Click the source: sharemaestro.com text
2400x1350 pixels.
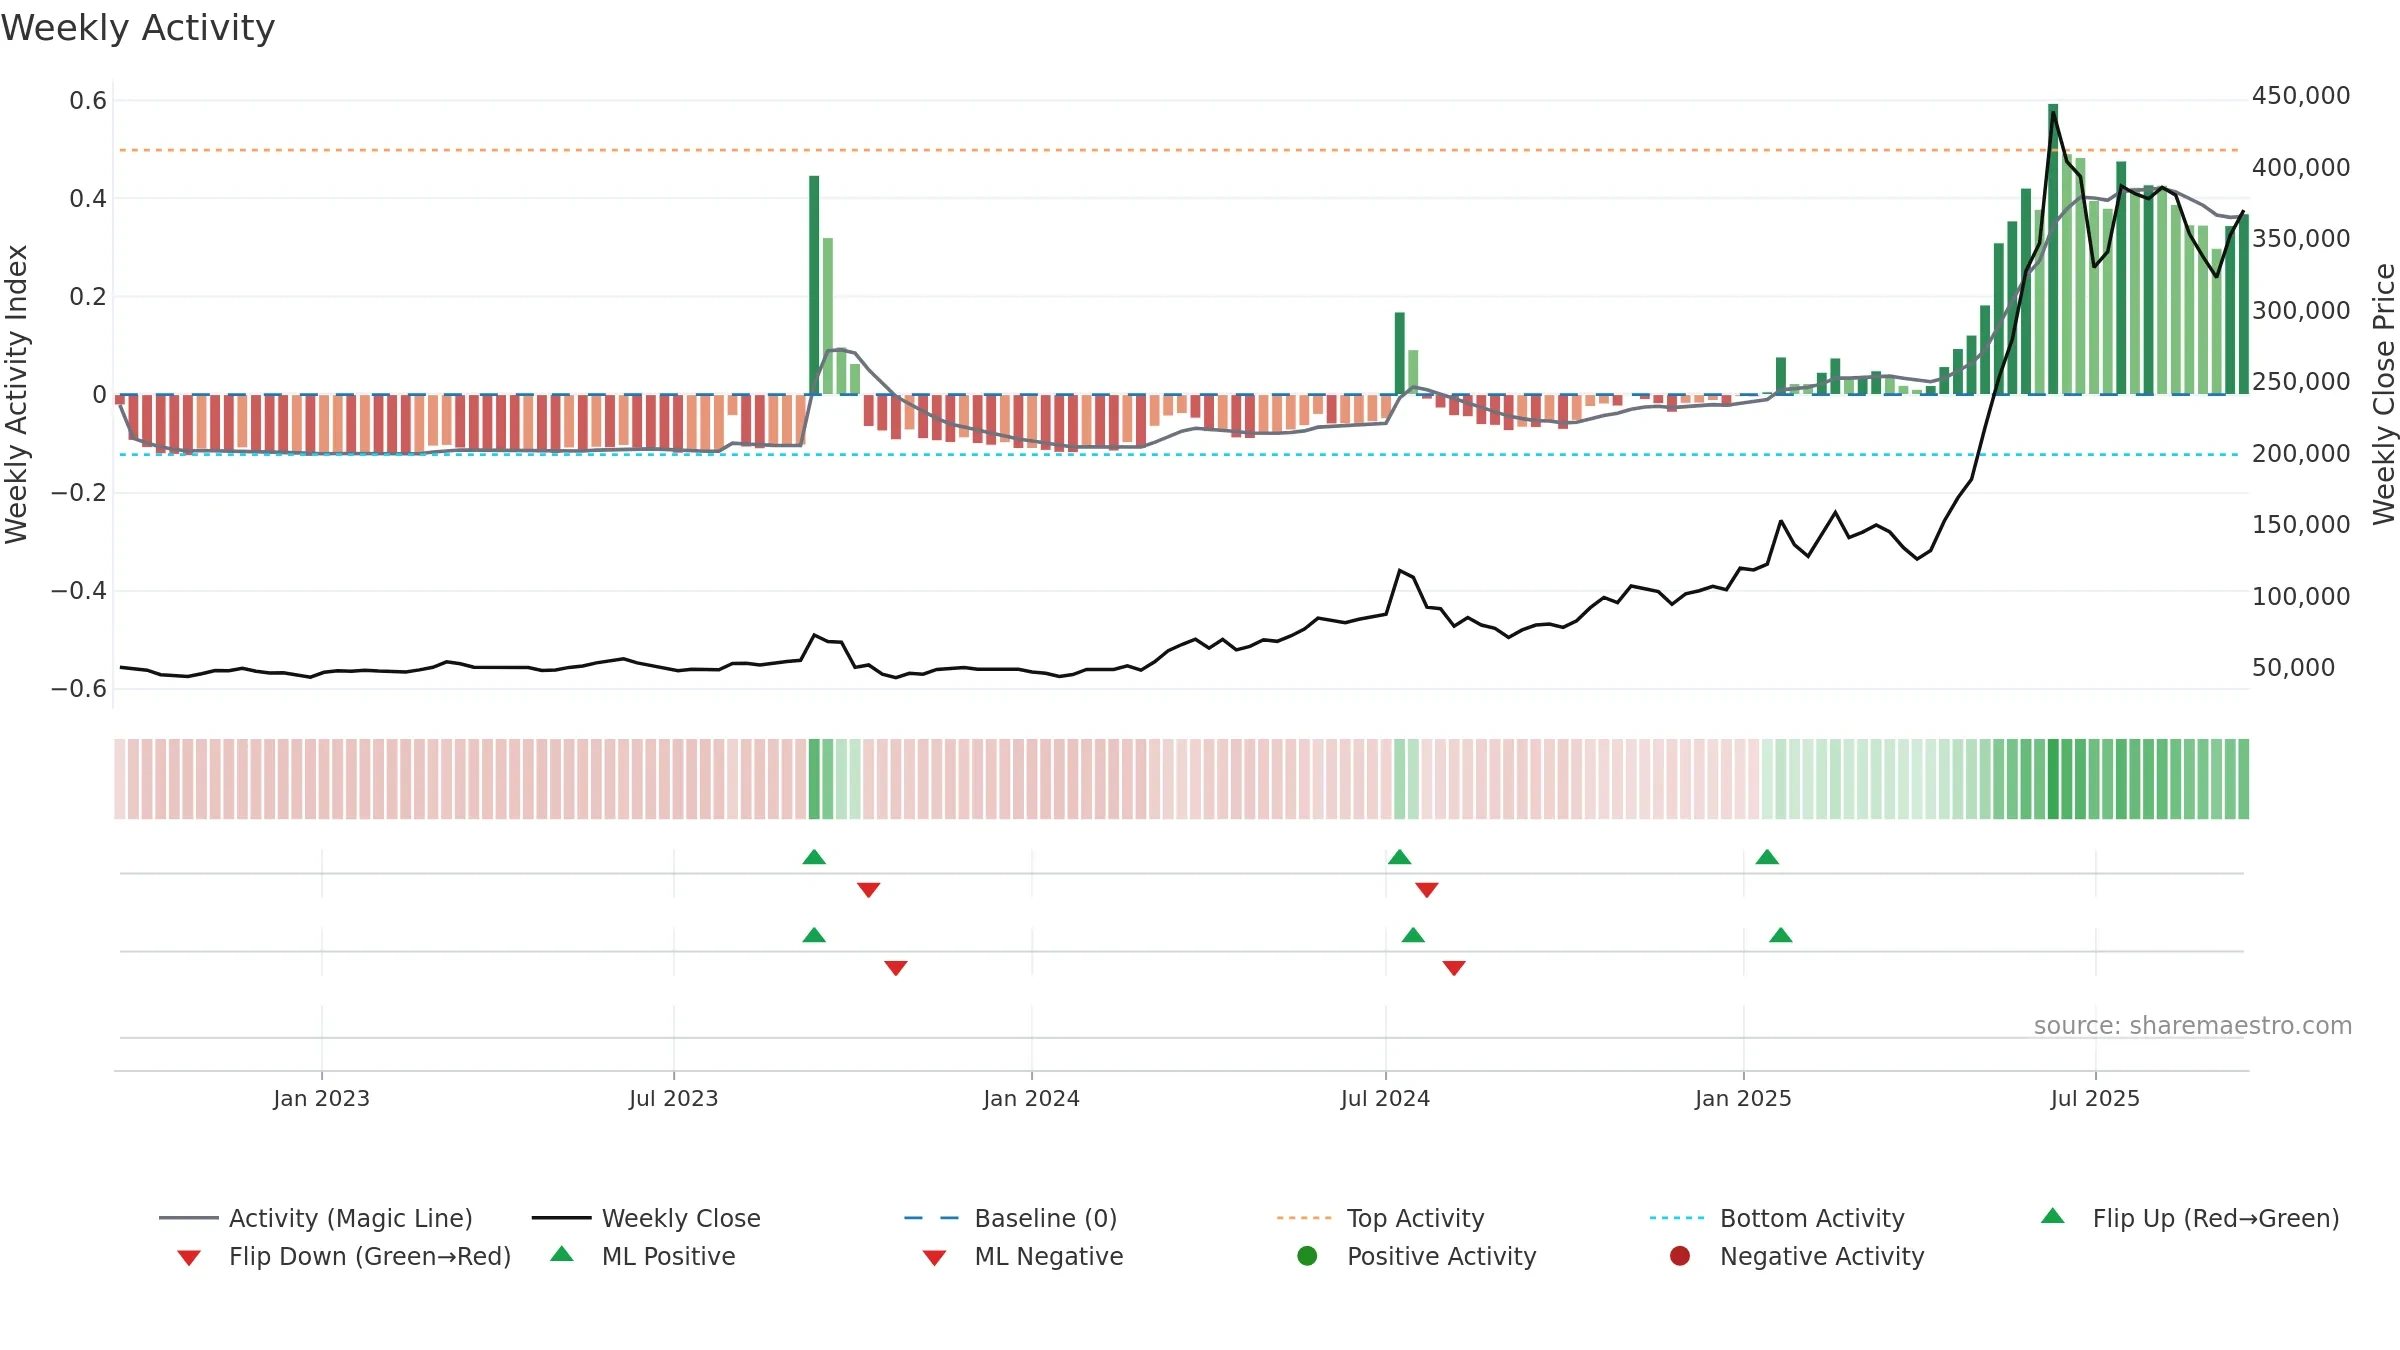2192,1025
